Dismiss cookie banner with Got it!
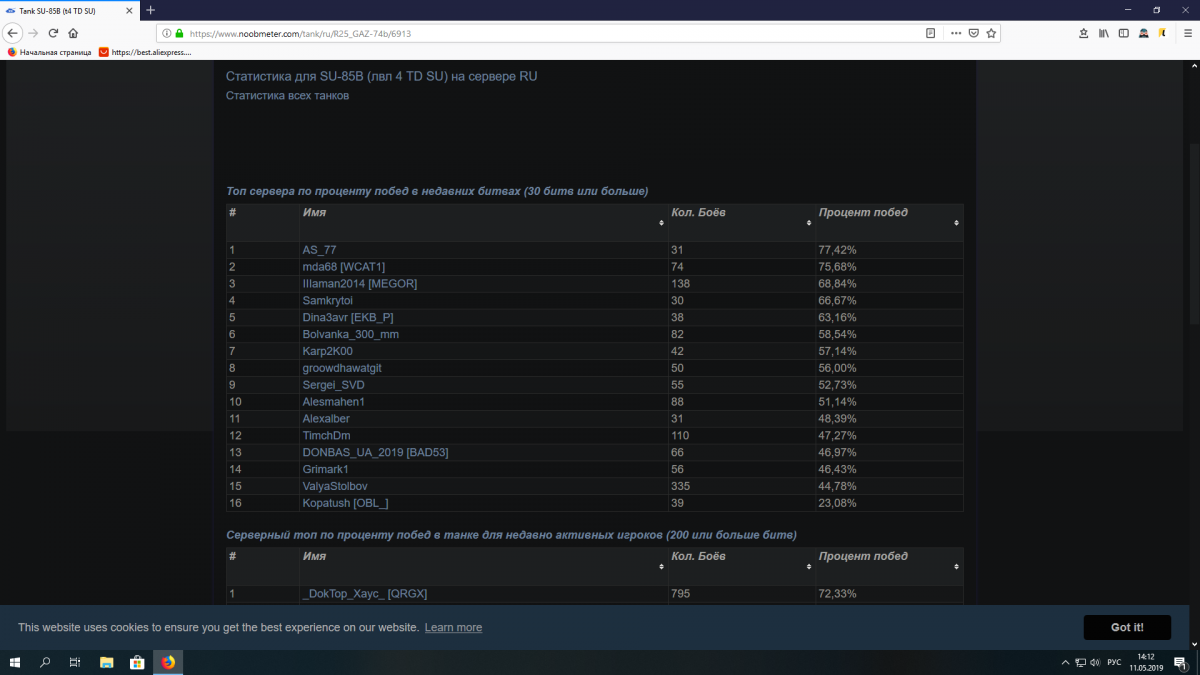Viewport: 1200px width, 675px height. coord(1126,627)
